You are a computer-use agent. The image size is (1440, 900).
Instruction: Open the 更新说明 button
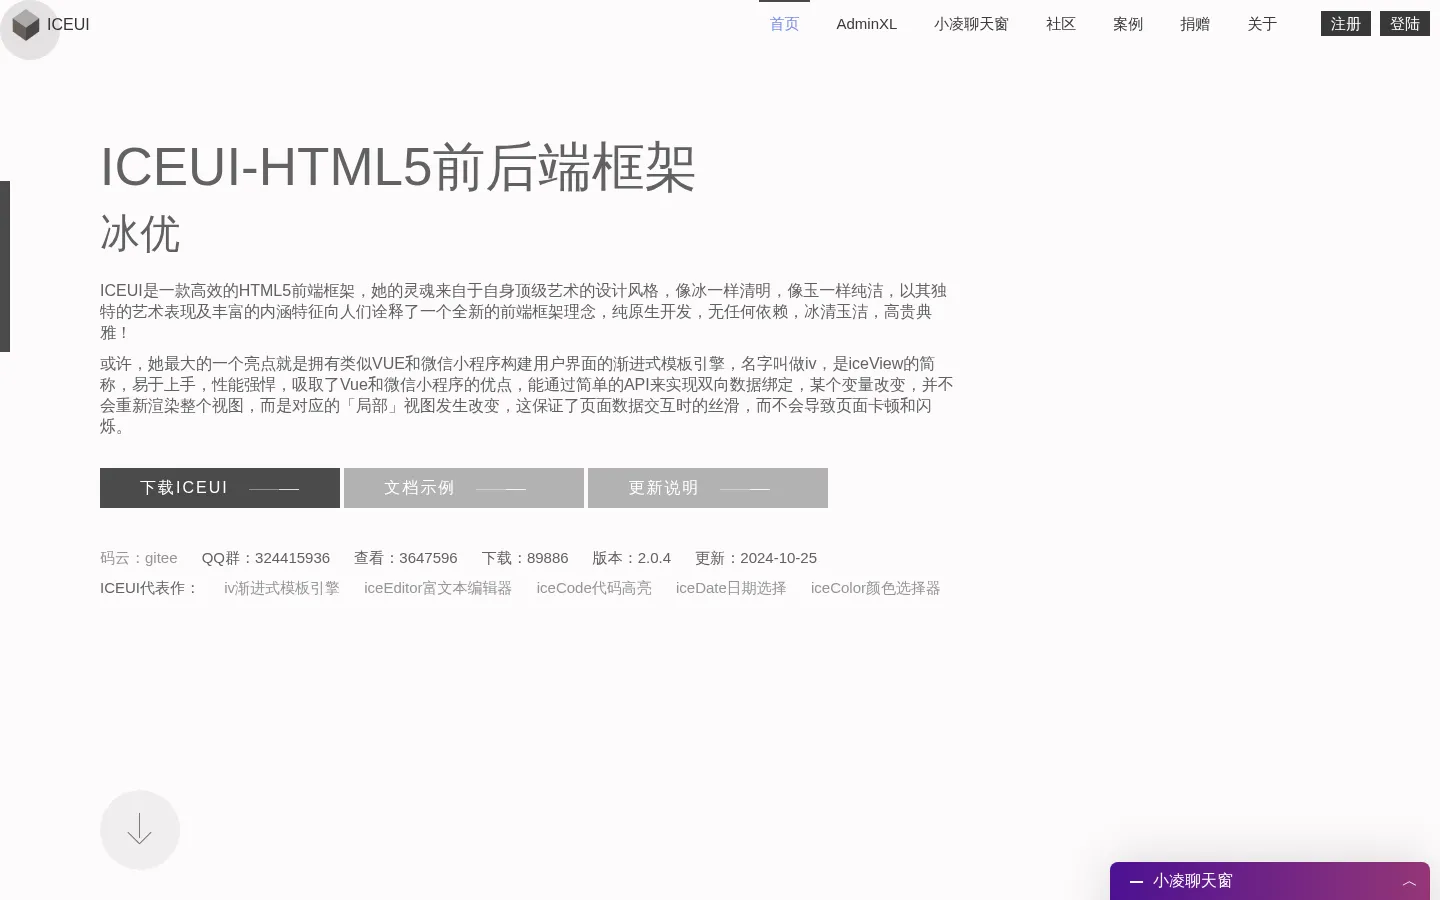[x=708, y=488]
